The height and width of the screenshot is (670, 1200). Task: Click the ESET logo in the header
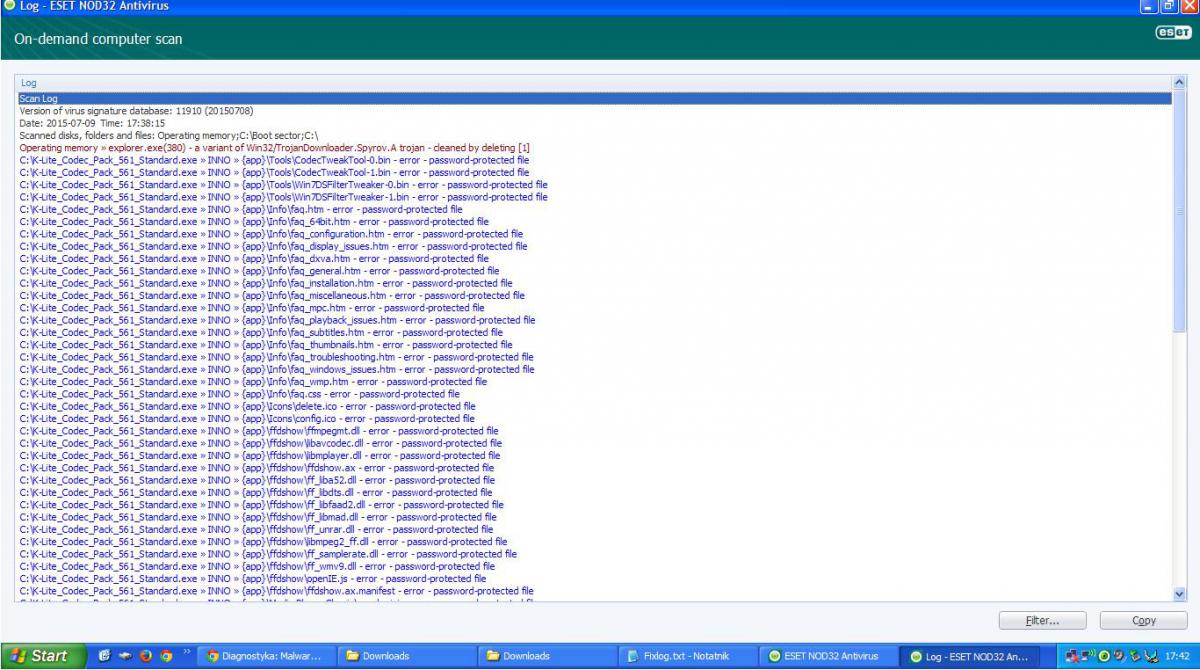click(x=1173, y=32)
